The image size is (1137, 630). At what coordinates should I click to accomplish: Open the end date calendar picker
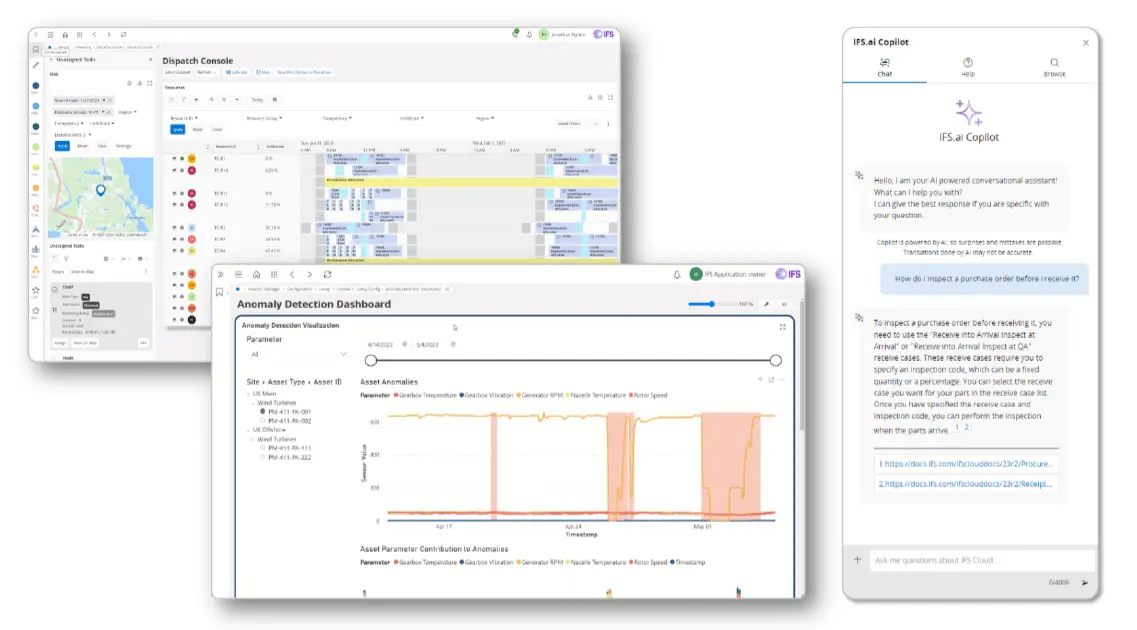pyautogui.click(x=453, y=344)
